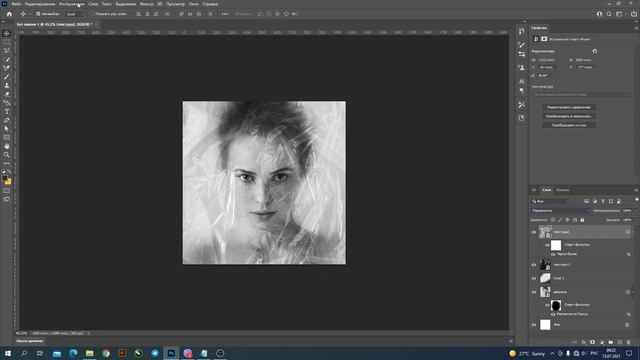Screen dimensions: 640x360
Task: Select the Clone Stamp tool
Action: tap(7, 85)
